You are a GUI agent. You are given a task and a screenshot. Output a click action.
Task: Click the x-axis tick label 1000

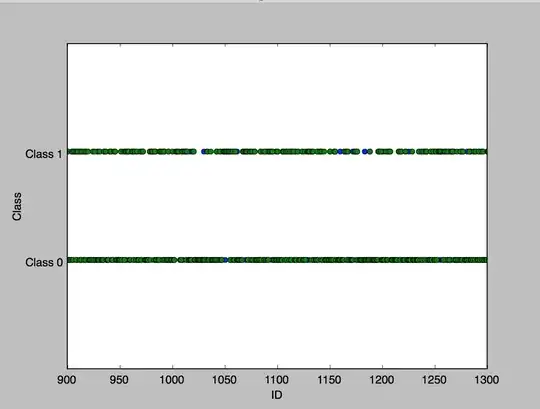tap(172, 380)
